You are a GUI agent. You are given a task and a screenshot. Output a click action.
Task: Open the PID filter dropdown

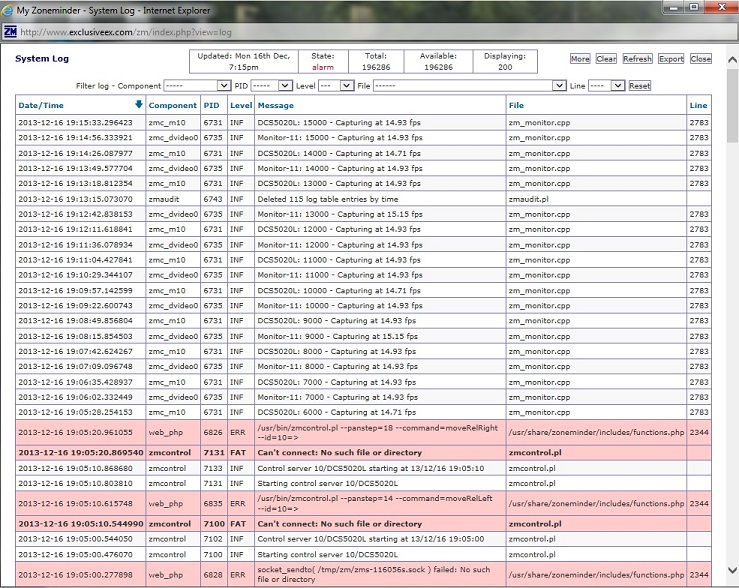pos(271,86)
